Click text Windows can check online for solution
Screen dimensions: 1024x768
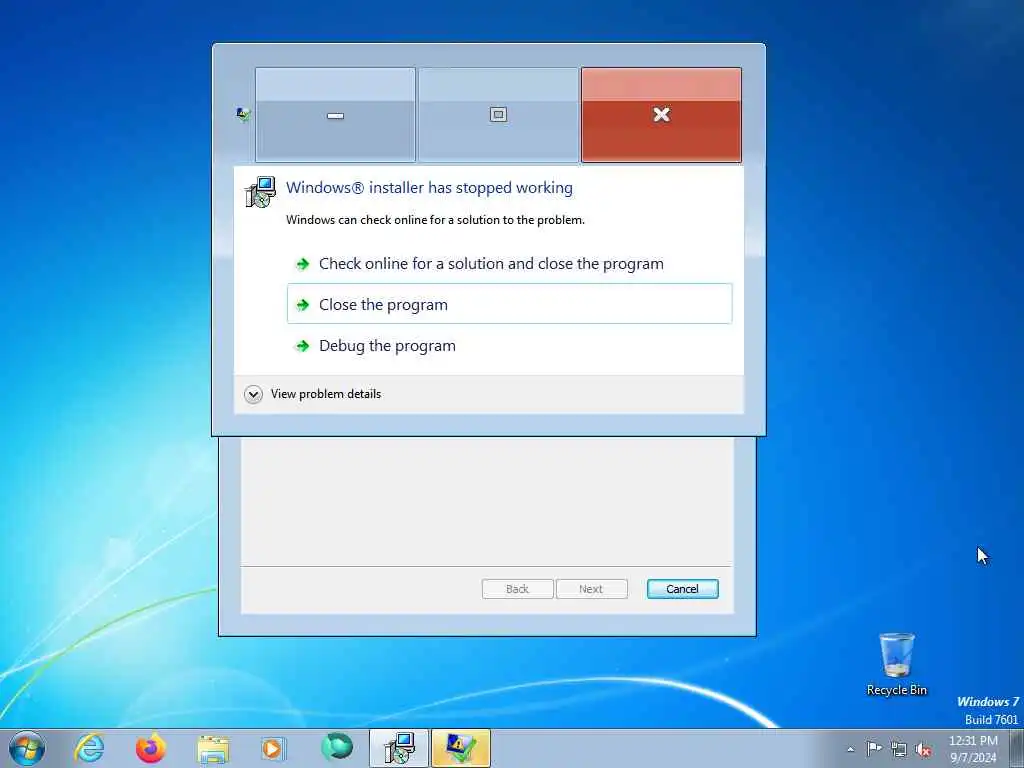coord(435,220)
